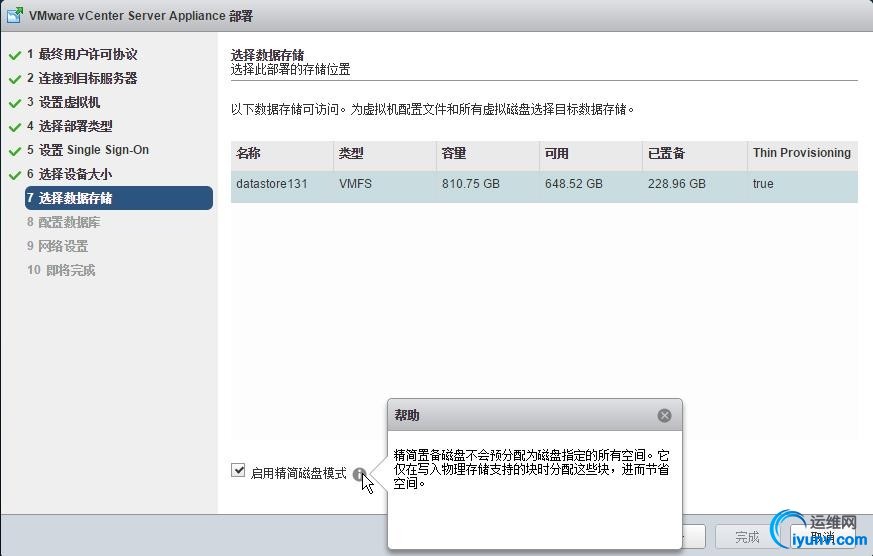The width and height of the screenshot is (873, 556).
Task: Go to step 3 设置虚拟机
Action: click(63, 102)
